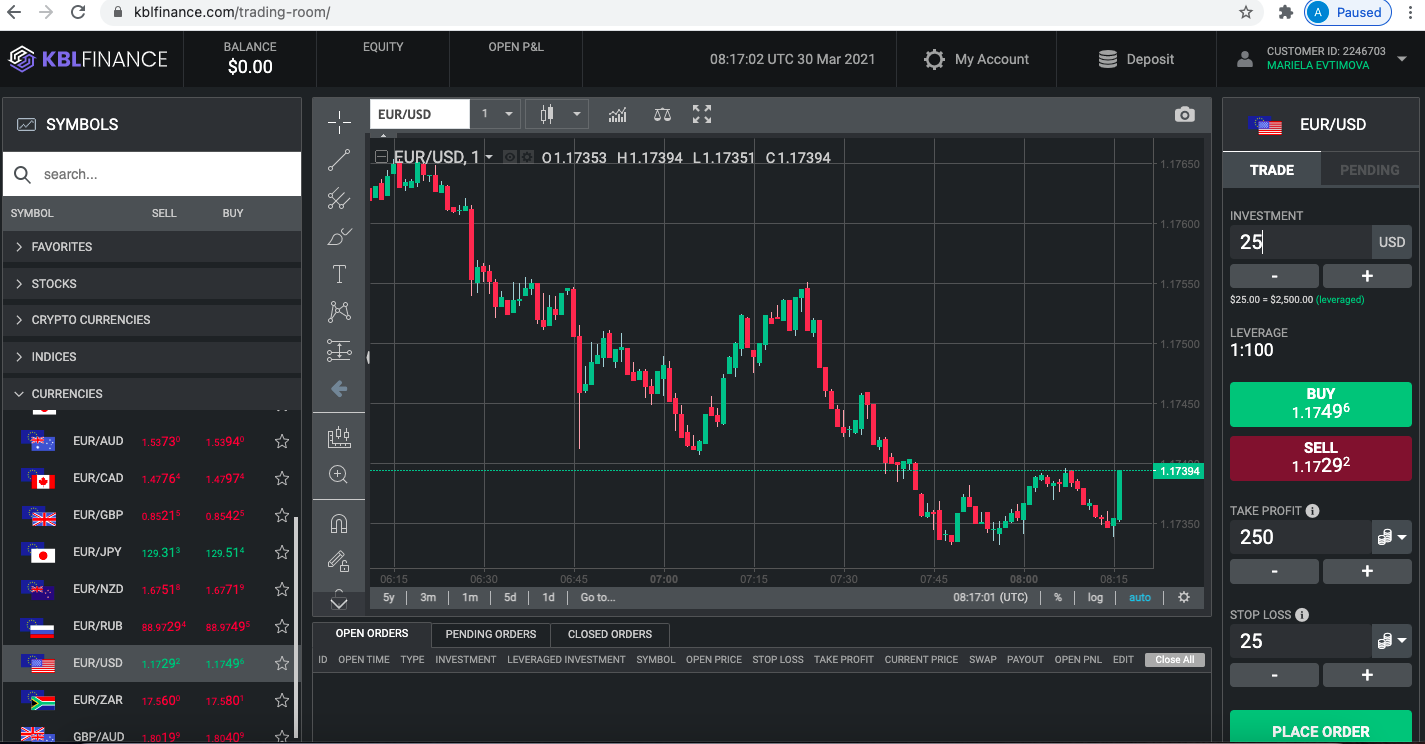Switch to the Pending tab
This screenshot has width=1425, height=744.
(x=1369, y=169)
